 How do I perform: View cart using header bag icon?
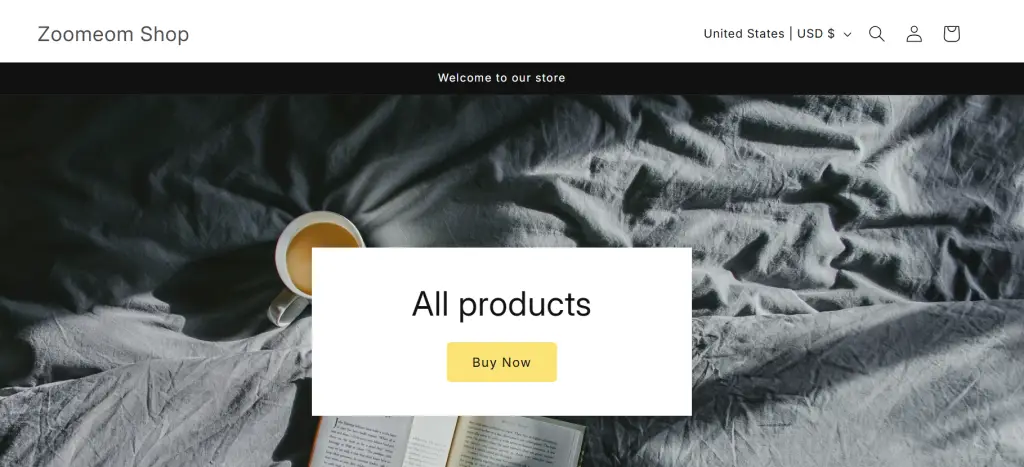click(952, 34)
